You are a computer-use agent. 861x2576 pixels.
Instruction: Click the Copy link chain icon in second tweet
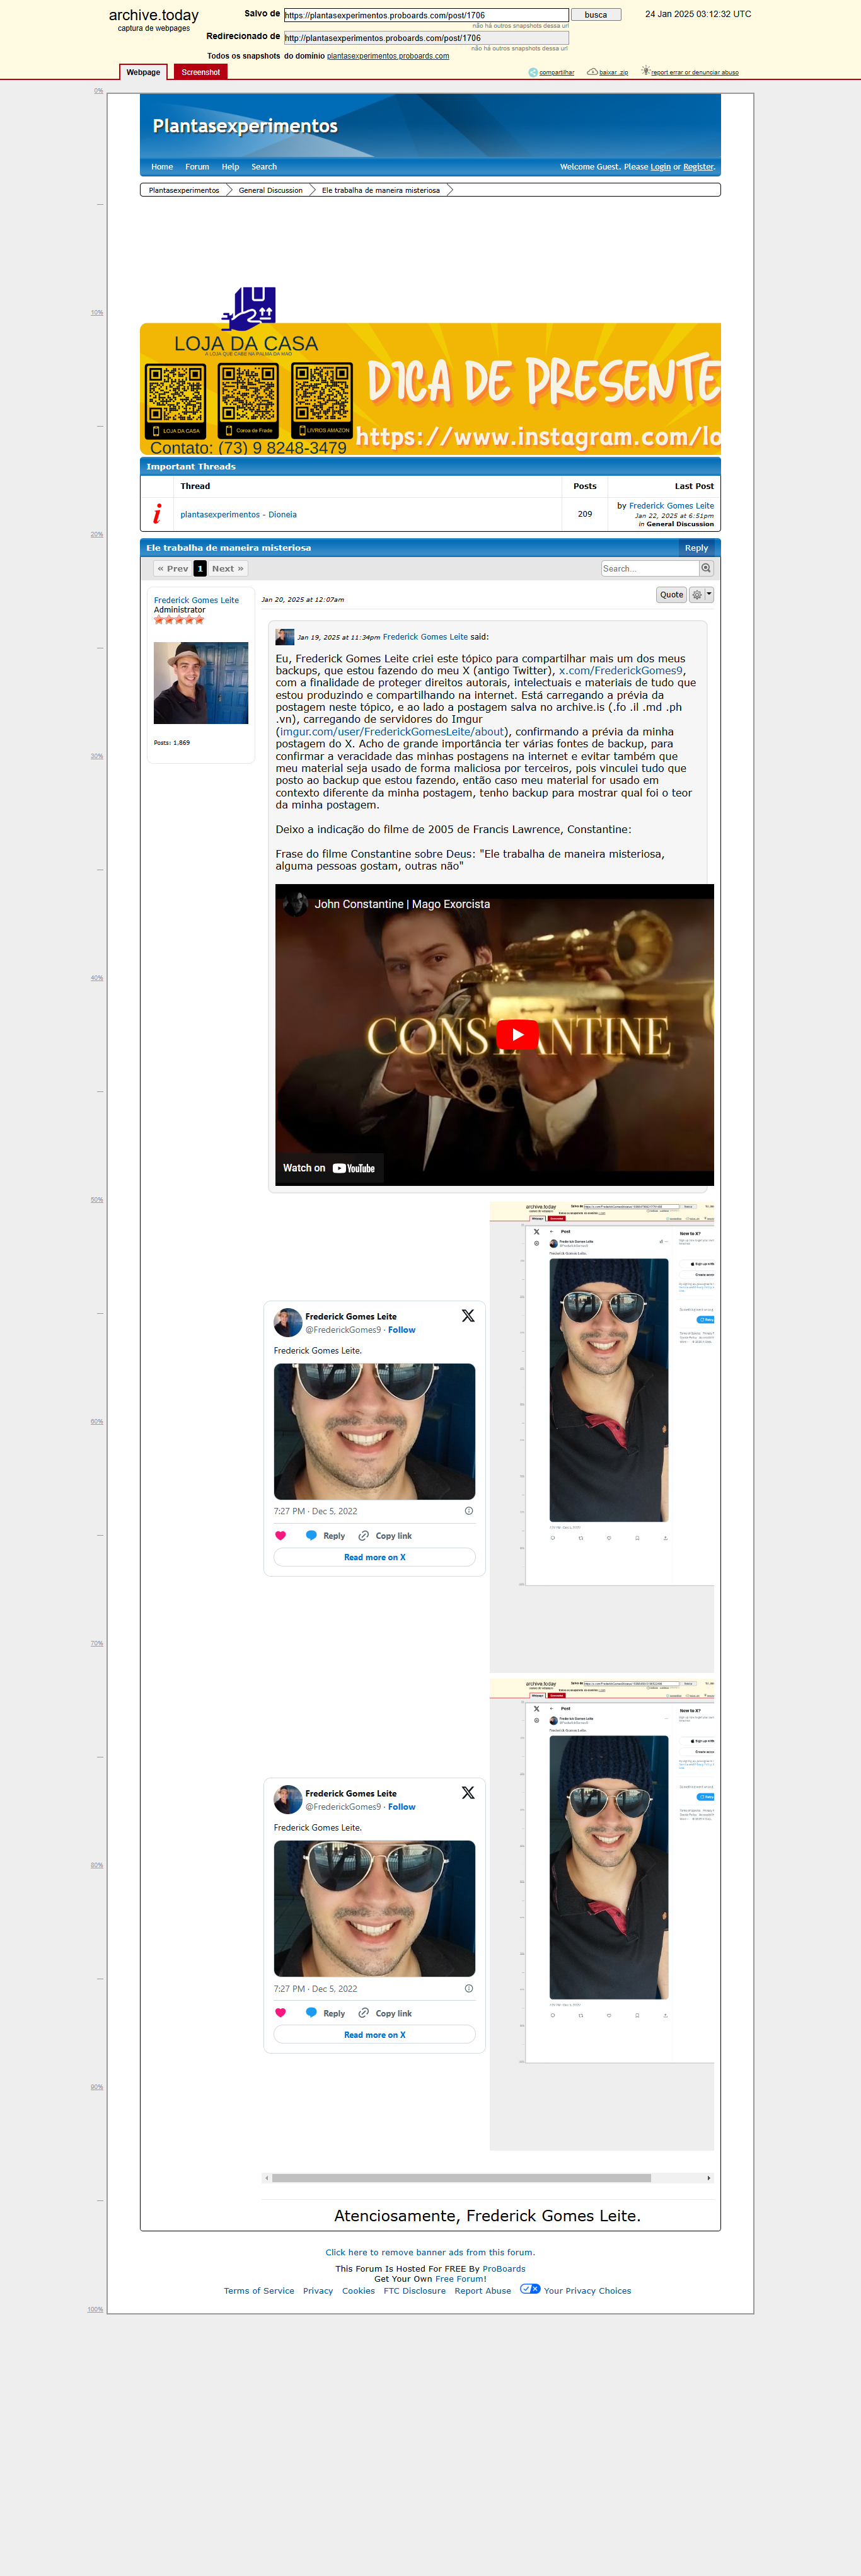[363, 2013]
